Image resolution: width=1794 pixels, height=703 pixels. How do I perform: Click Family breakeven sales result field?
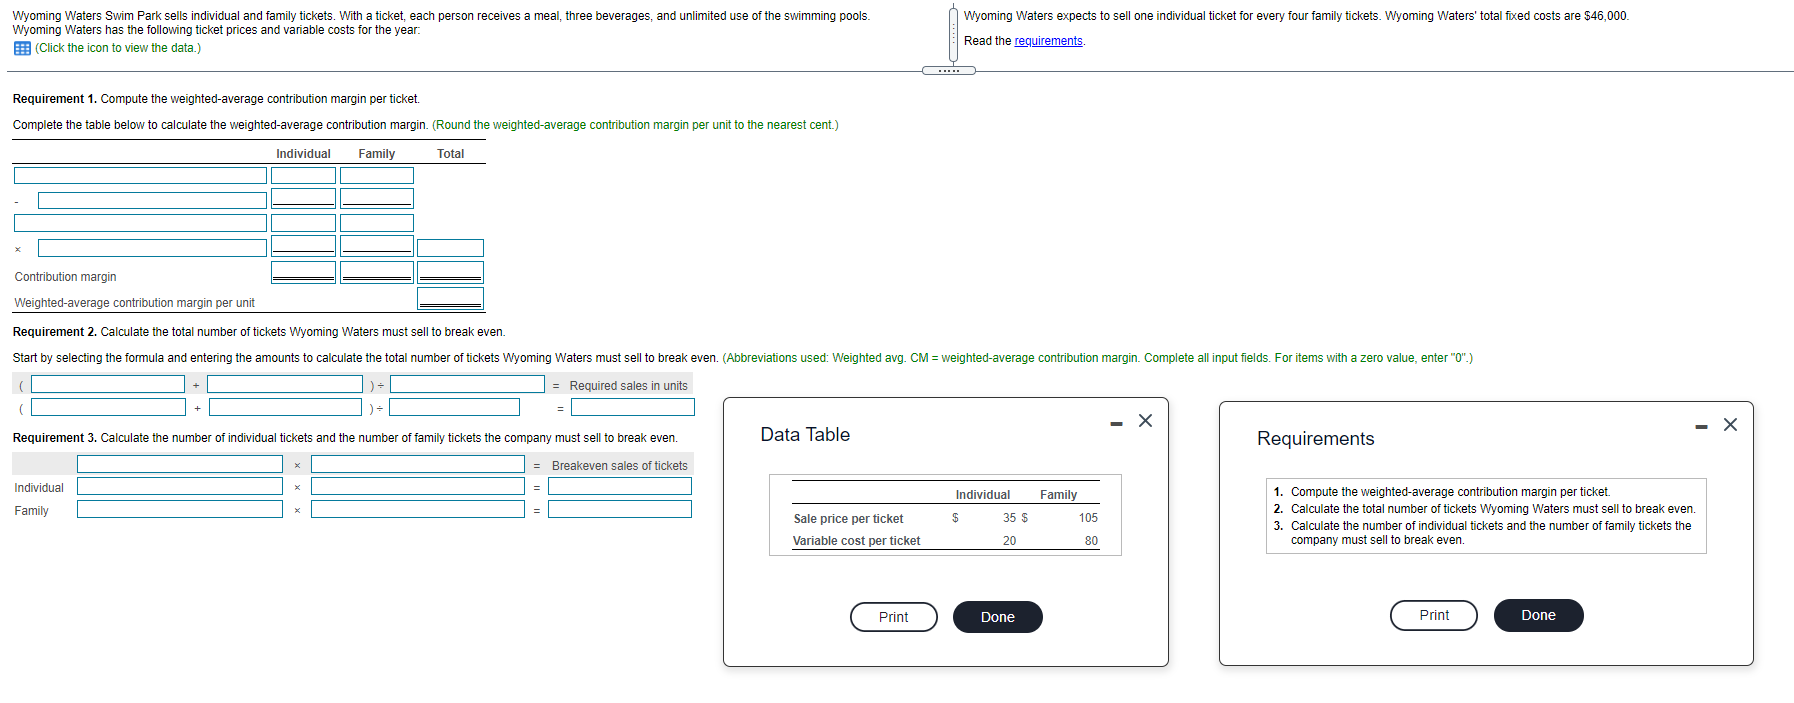[620, 509]
